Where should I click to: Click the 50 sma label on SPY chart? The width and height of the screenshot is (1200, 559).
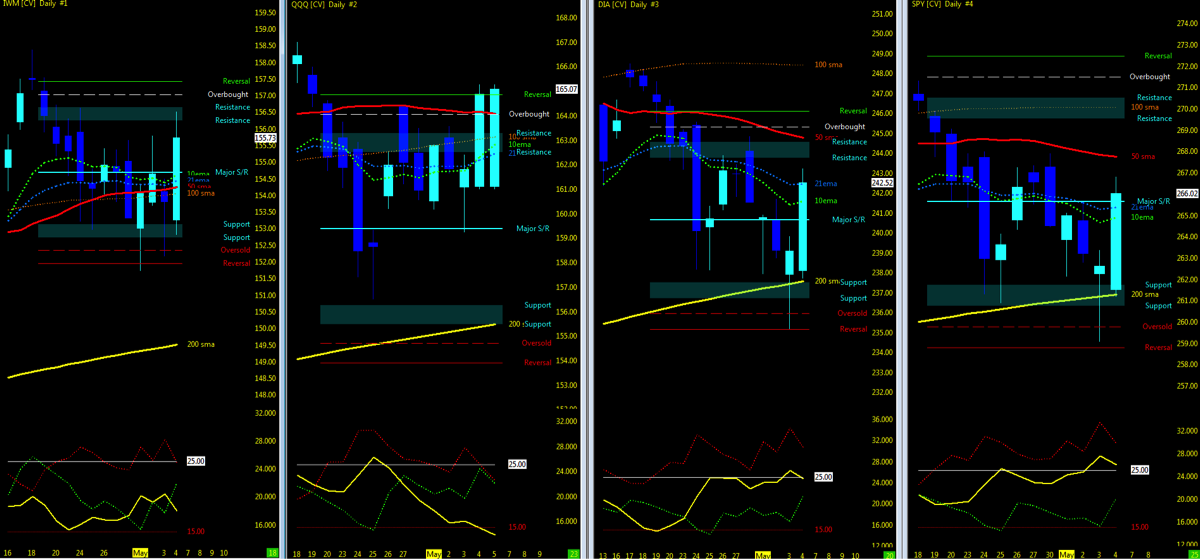(1142, 156)
